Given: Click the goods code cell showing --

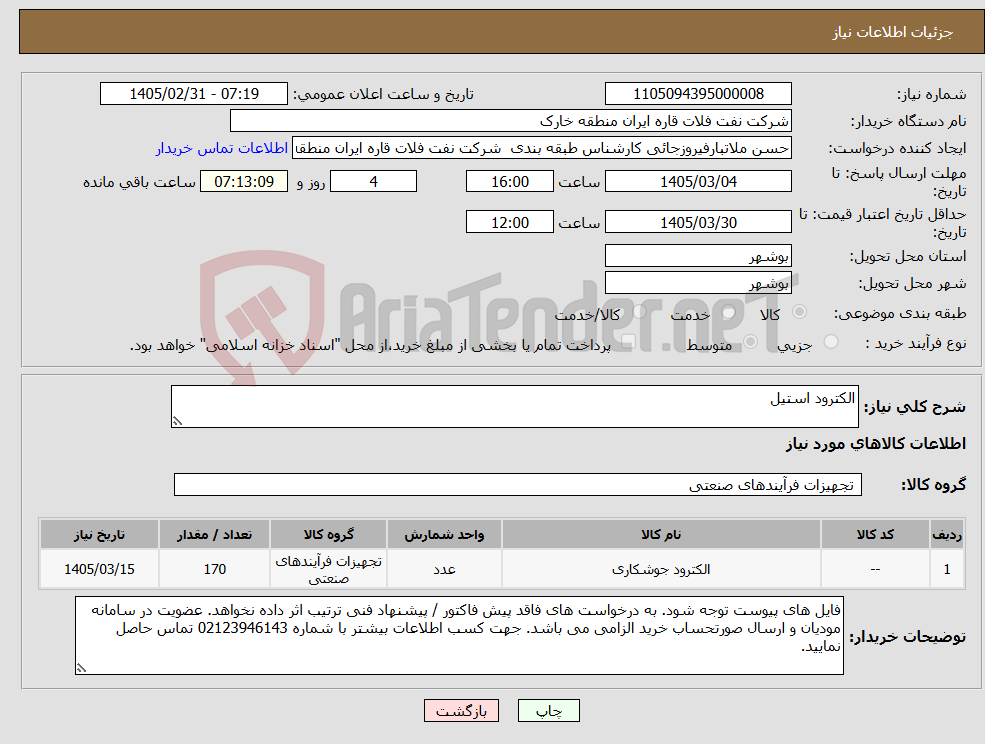Looking at the screenshot, I should tap(875, 569).
